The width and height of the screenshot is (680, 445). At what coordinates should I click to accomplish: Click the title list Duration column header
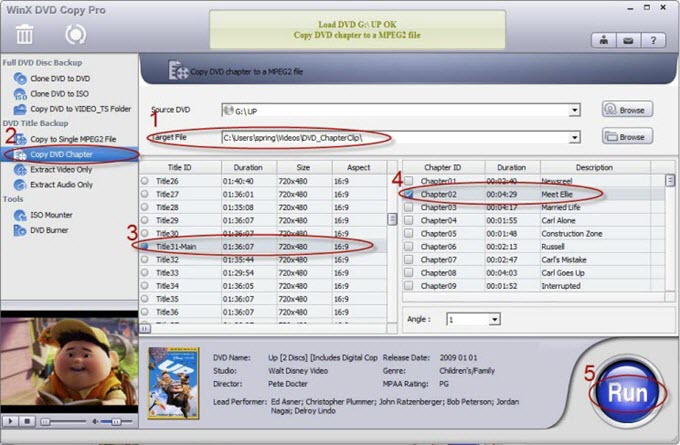pyautogui.click(x=248, y=167)
